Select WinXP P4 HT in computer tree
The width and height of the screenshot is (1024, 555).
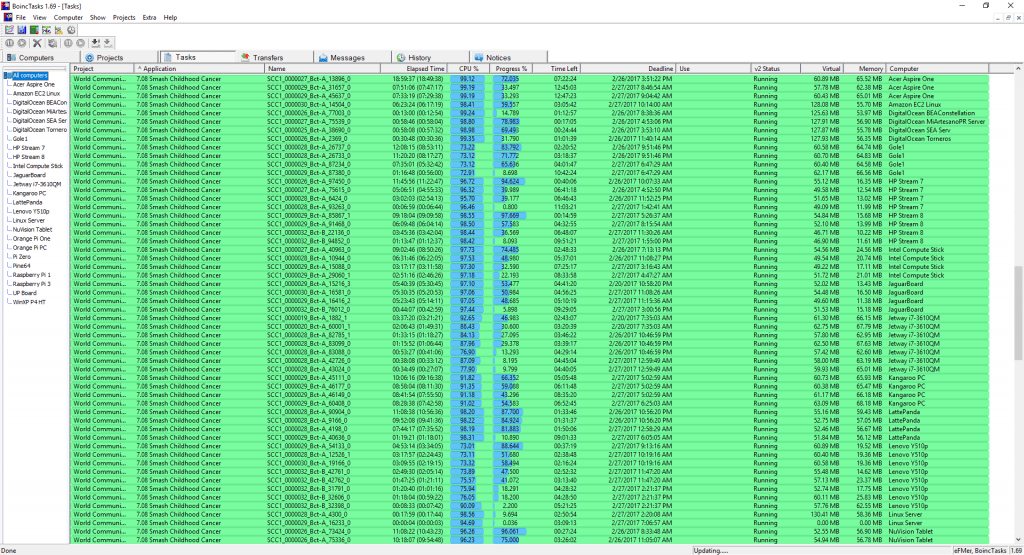tap(29, 302)
